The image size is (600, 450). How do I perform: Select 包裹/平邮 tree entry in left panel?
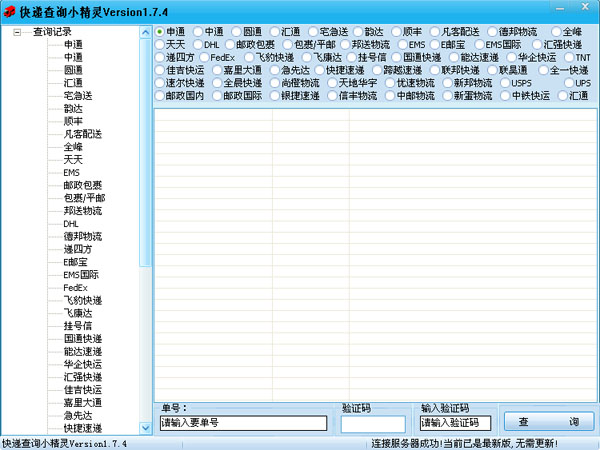pyautogui.click(x=84, y=198)
